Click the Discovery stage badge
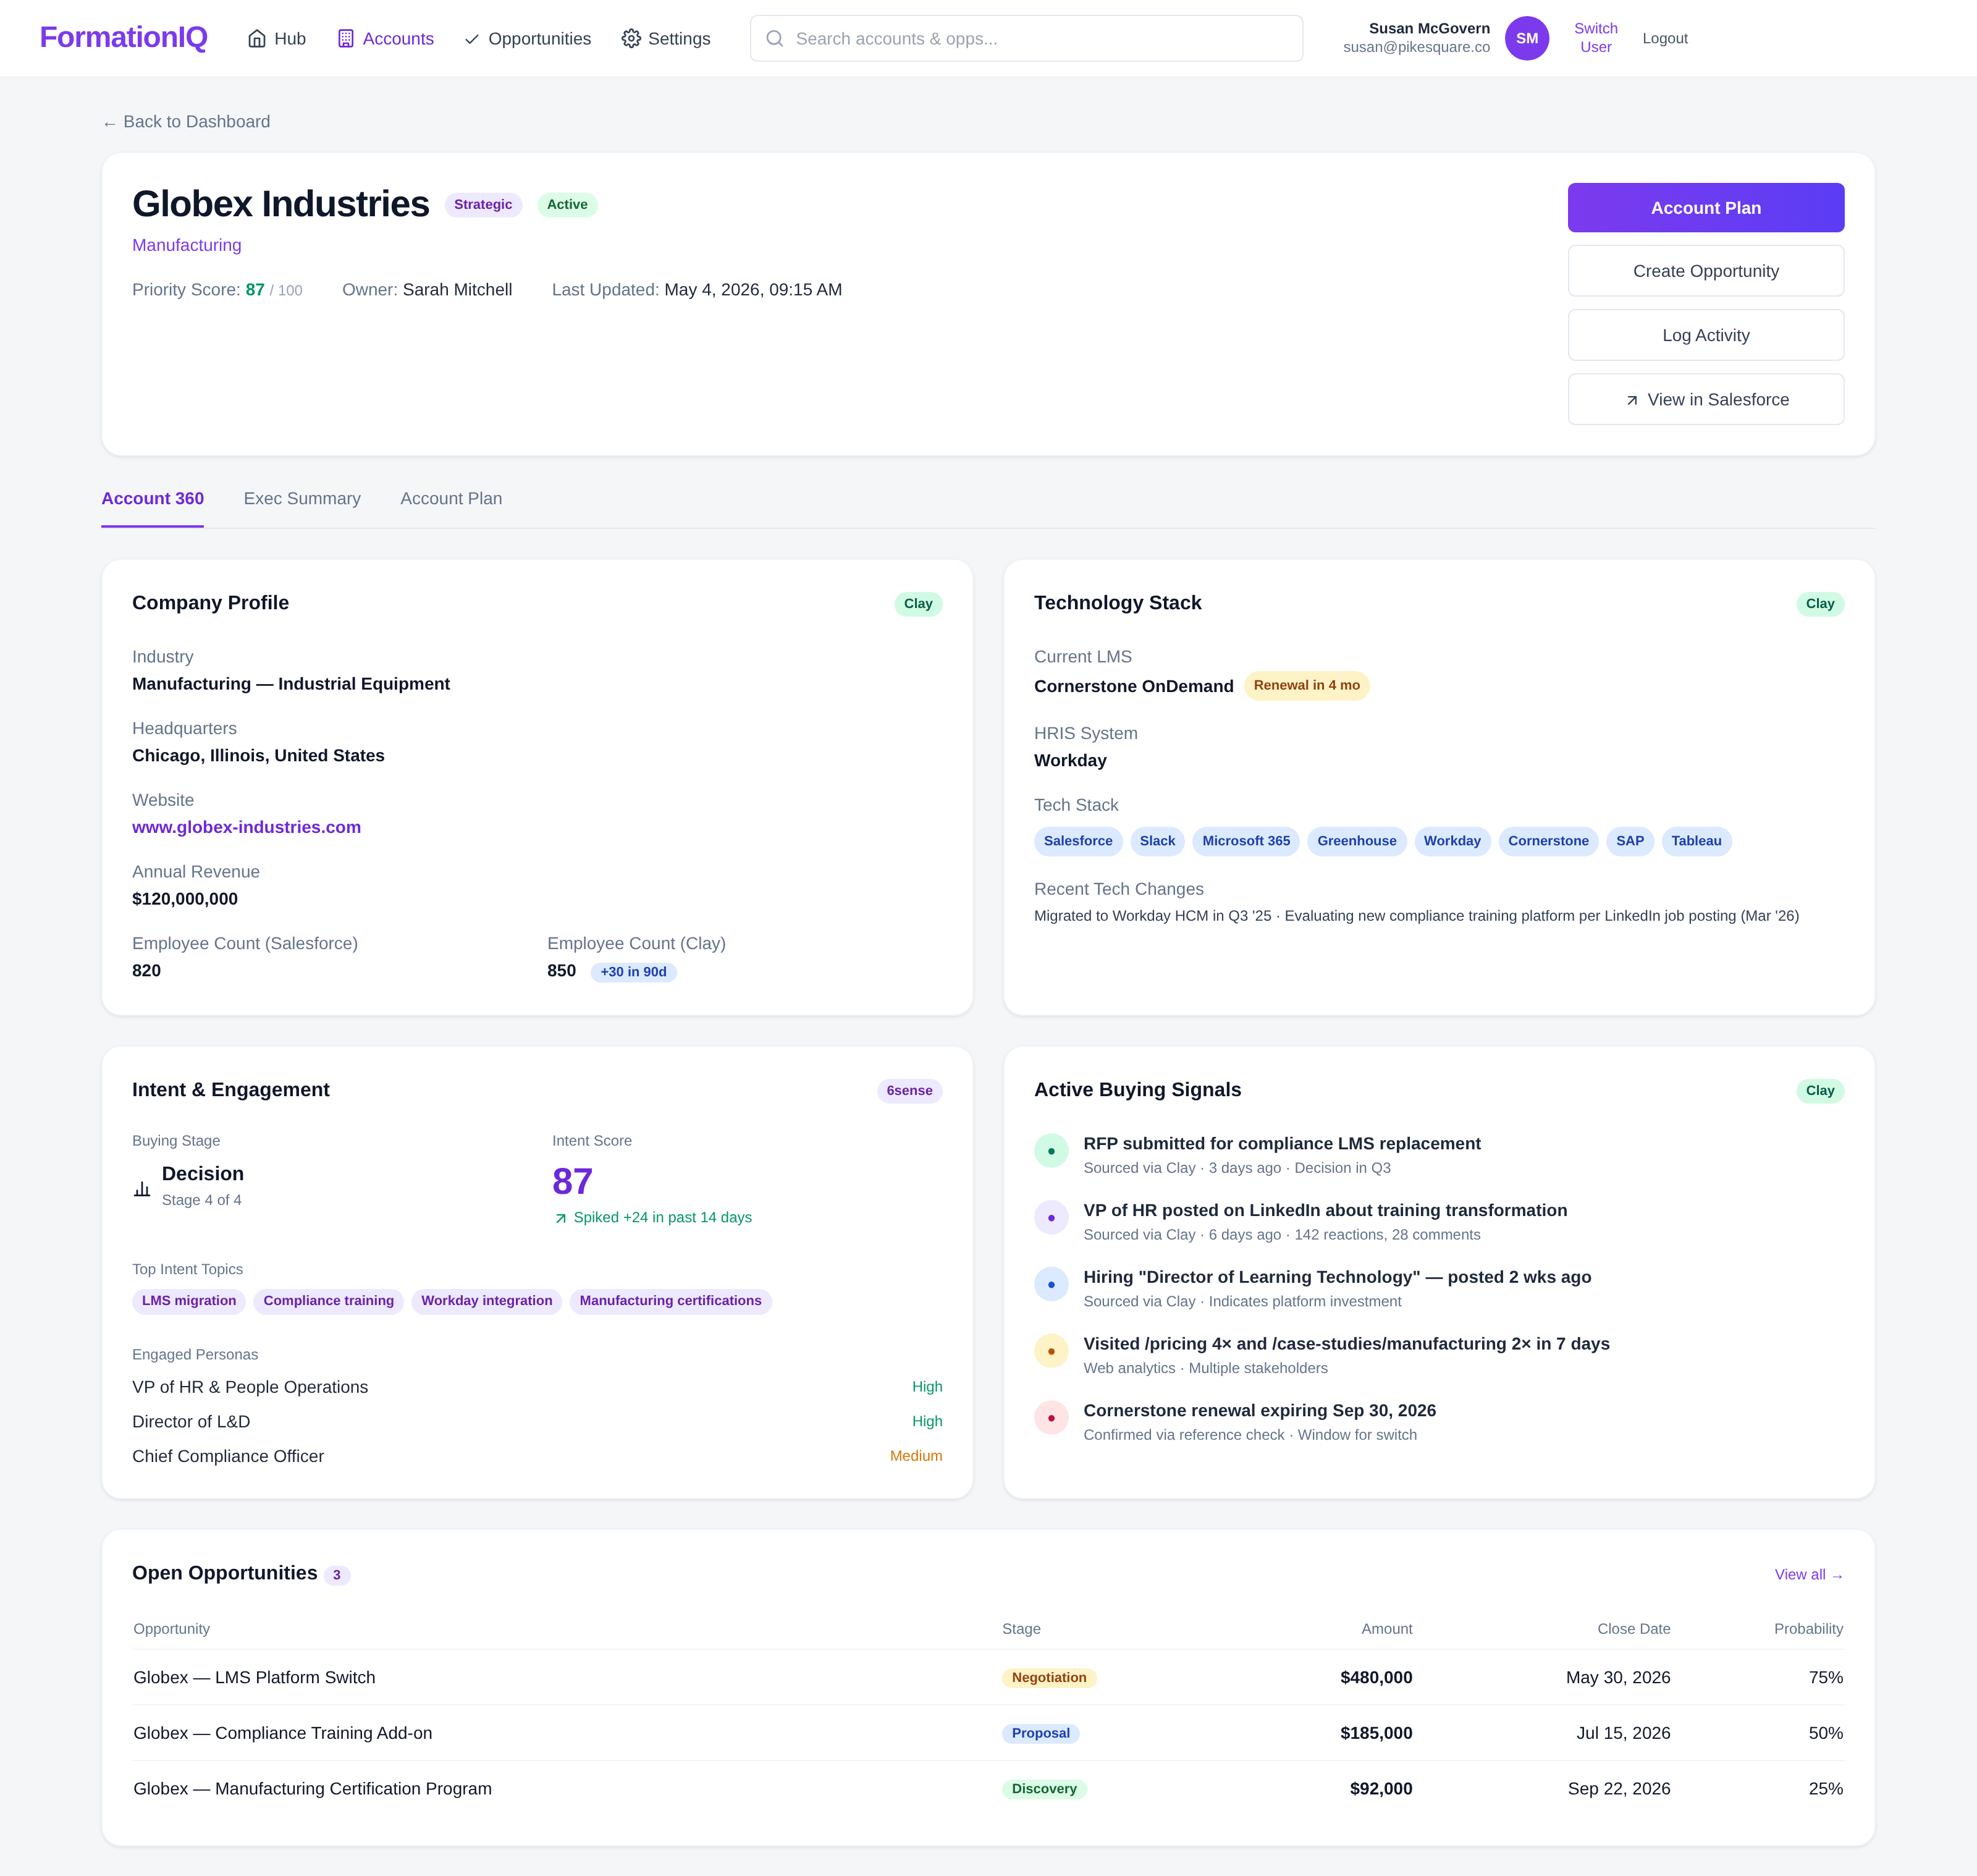Screen dimensions: 1977x1876 (x=1044, y=1789)
